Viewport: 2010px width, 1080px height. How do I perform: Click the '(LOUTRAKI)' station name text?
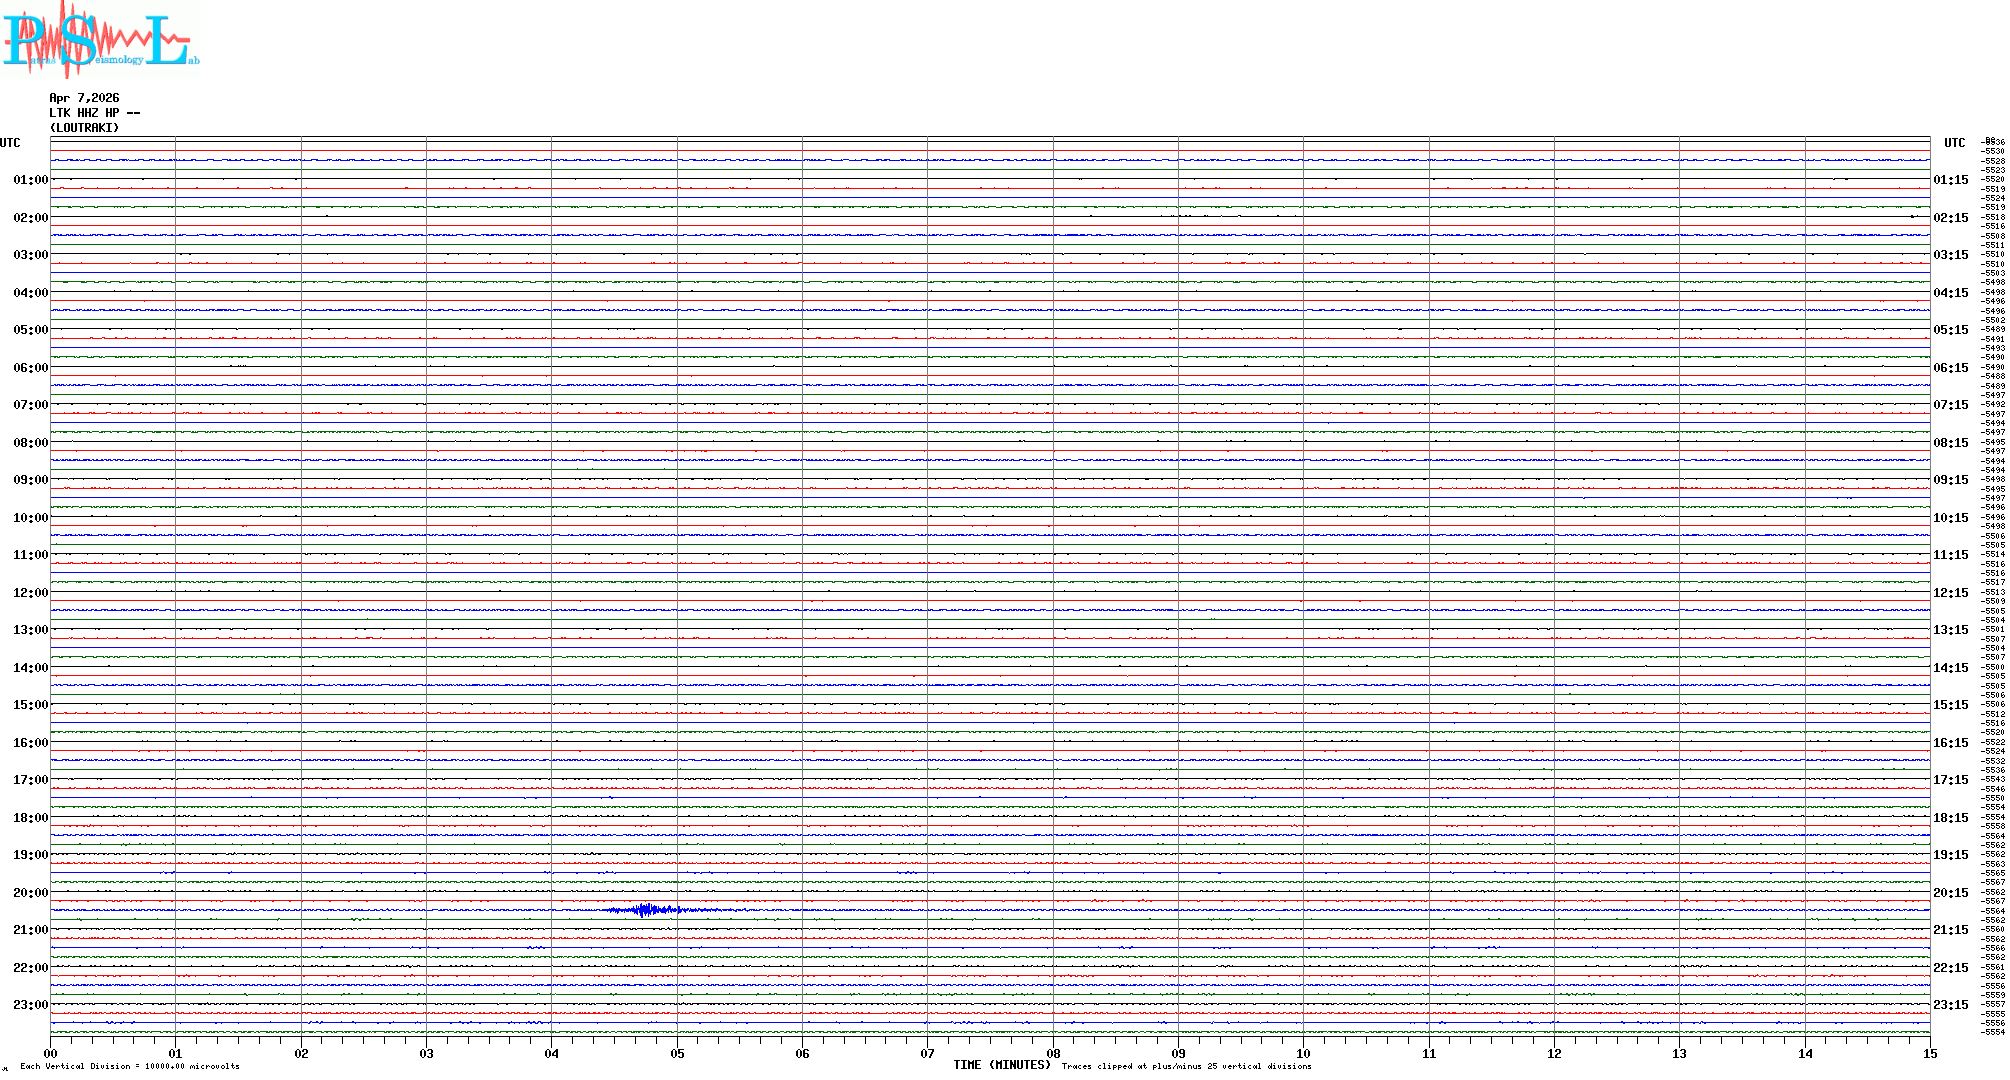84,128
